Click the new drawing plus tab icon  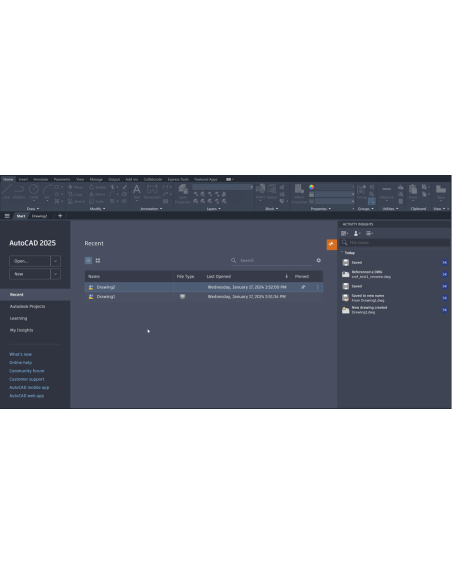pos(60,216)
